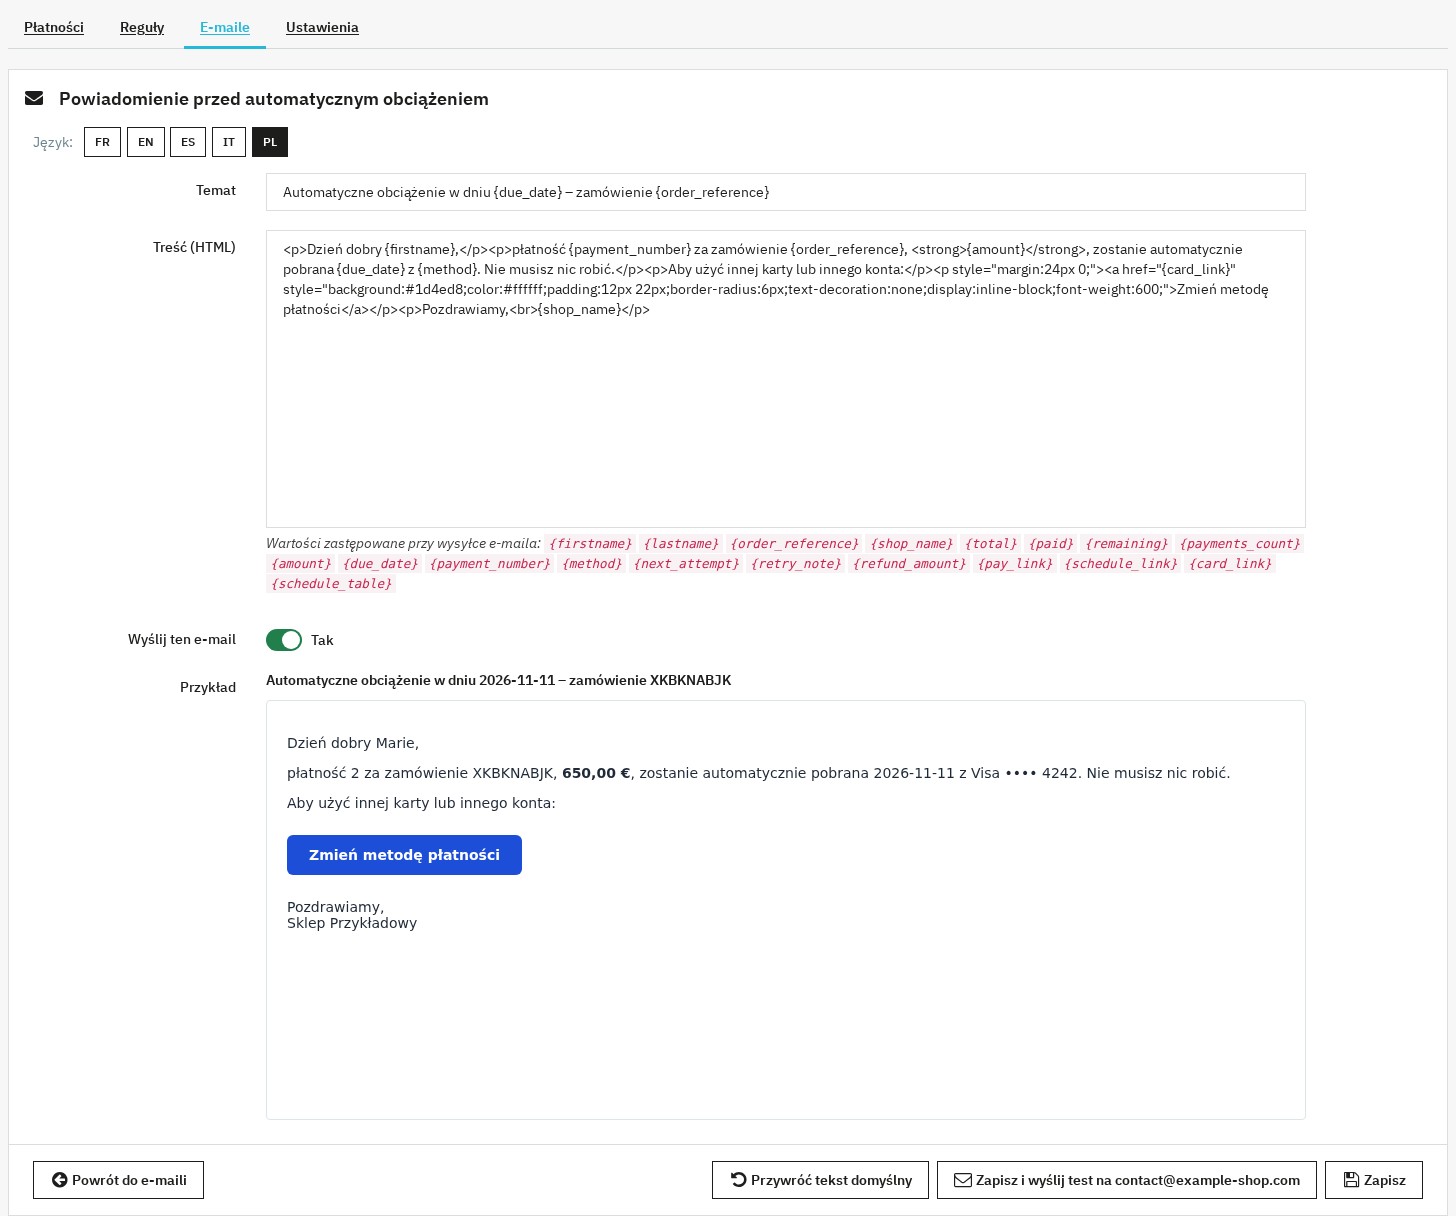The image size is (1456, 1216).
Task: Click the {paid} placeholder tag
Action: 1051,544
